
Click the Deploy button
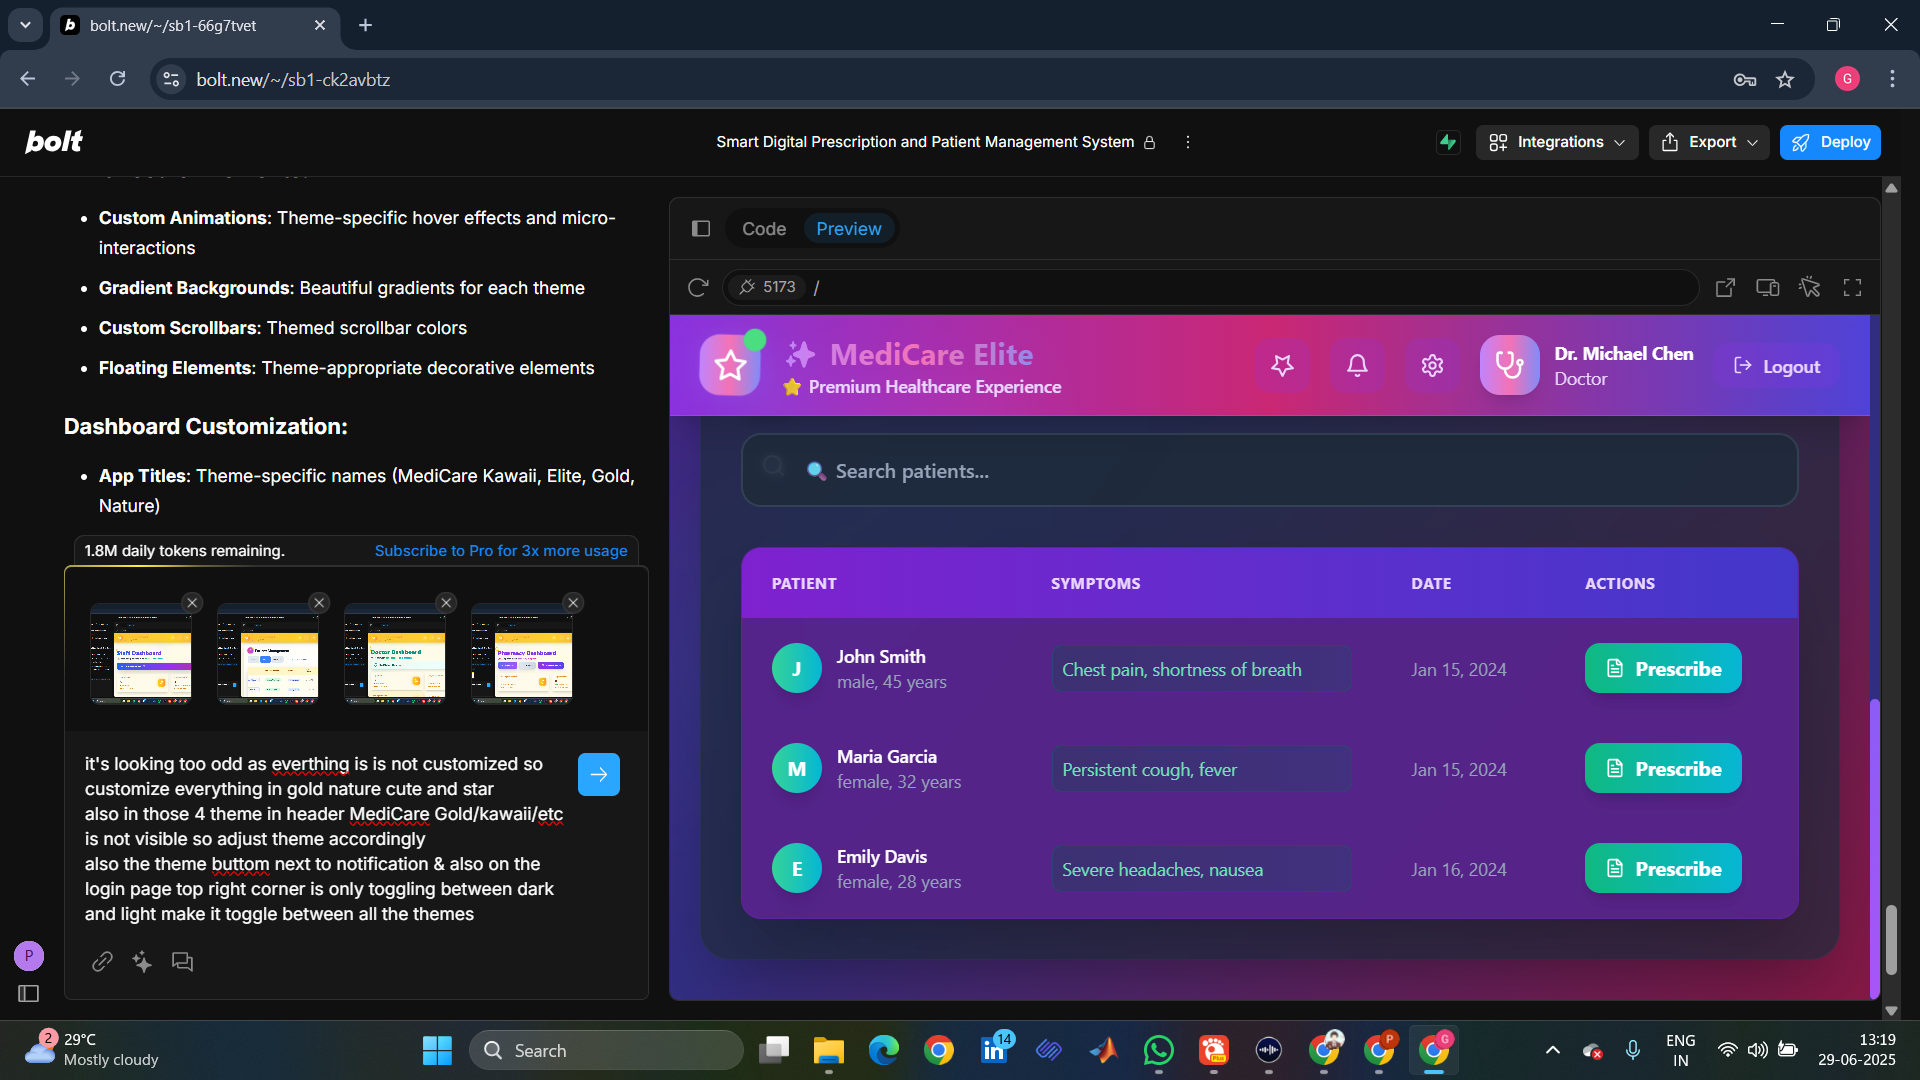click(1829, 142)
